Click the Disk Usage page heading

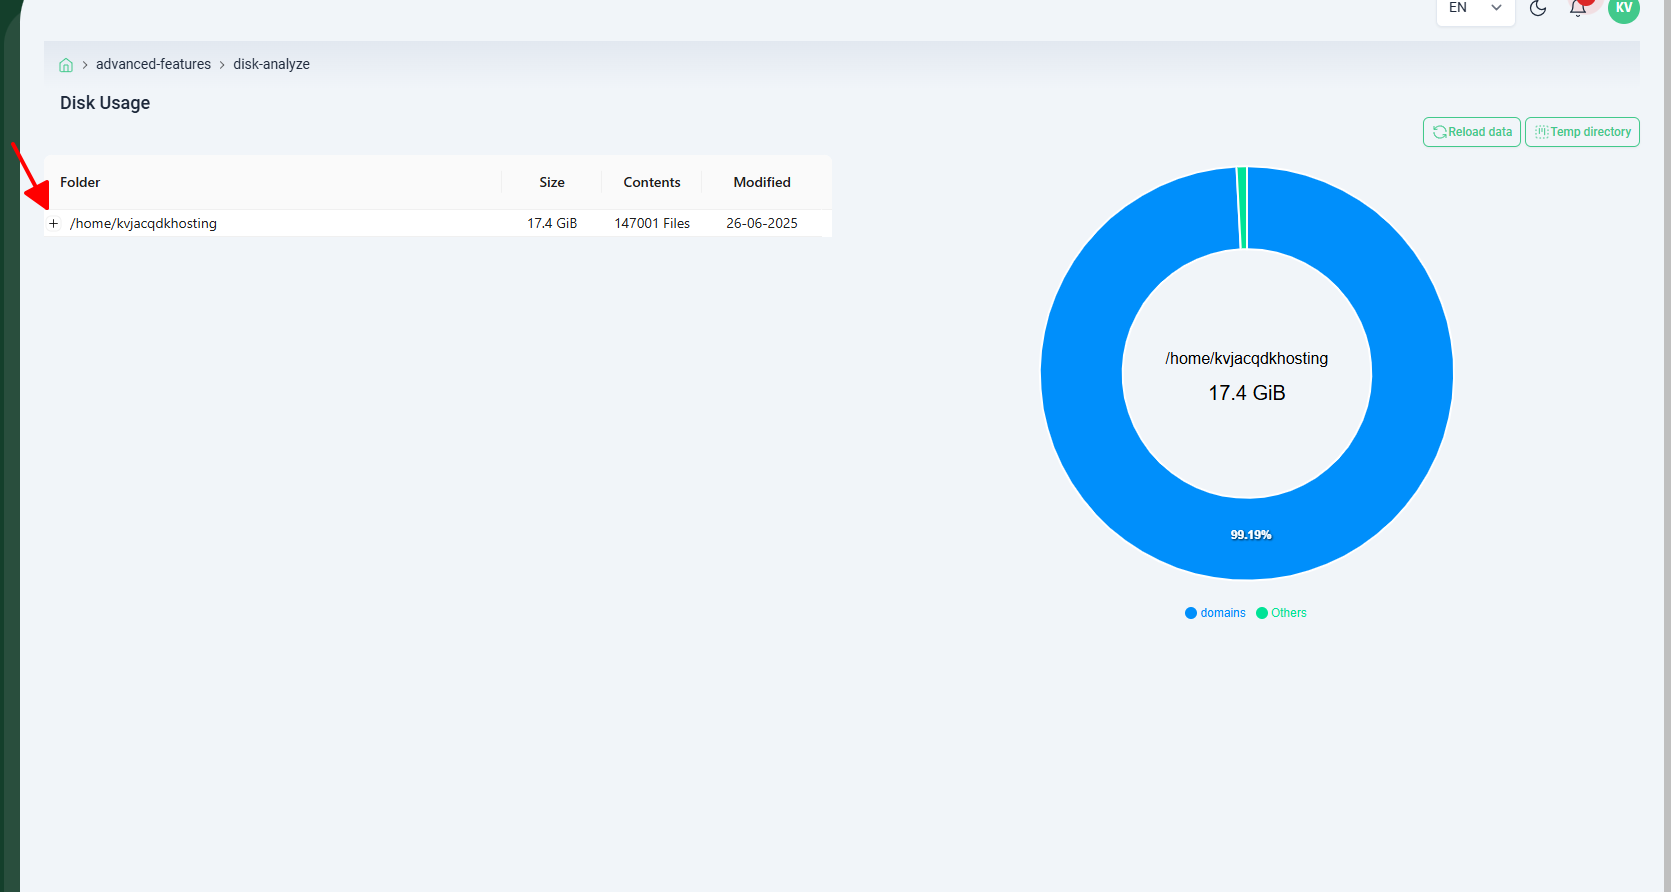tap(105, 103)
